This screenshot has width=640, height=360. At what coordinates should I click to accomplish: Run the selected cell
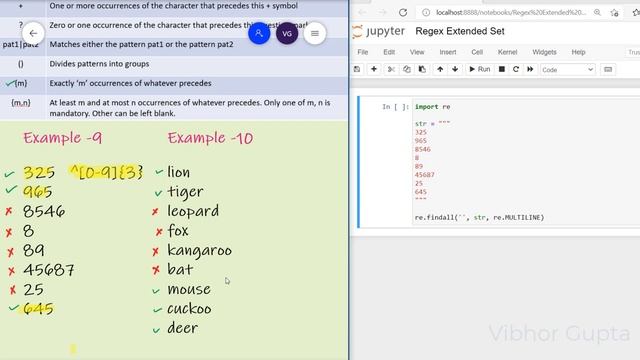tap(480, 69)
